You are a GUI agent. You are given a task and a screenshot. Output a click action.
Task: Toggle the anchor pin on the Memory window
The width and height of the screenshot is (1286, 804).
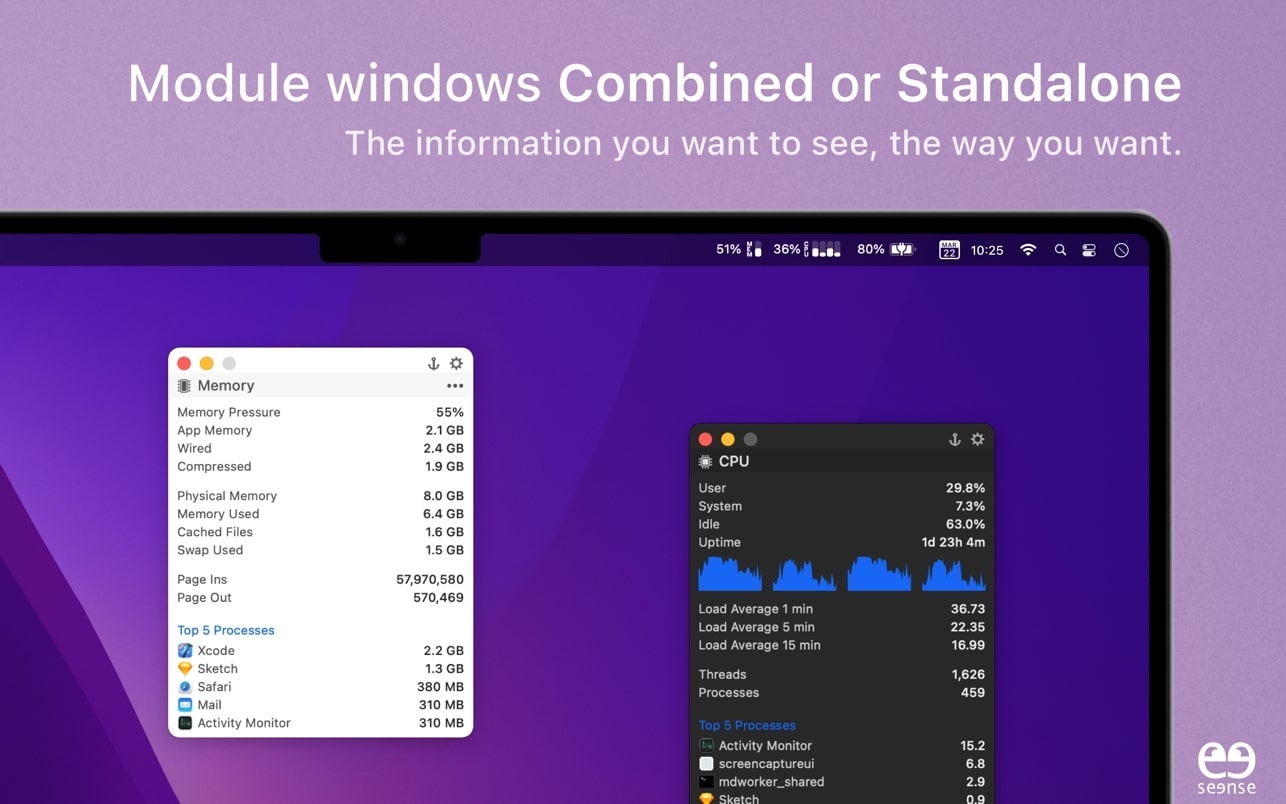pos(433,363)
